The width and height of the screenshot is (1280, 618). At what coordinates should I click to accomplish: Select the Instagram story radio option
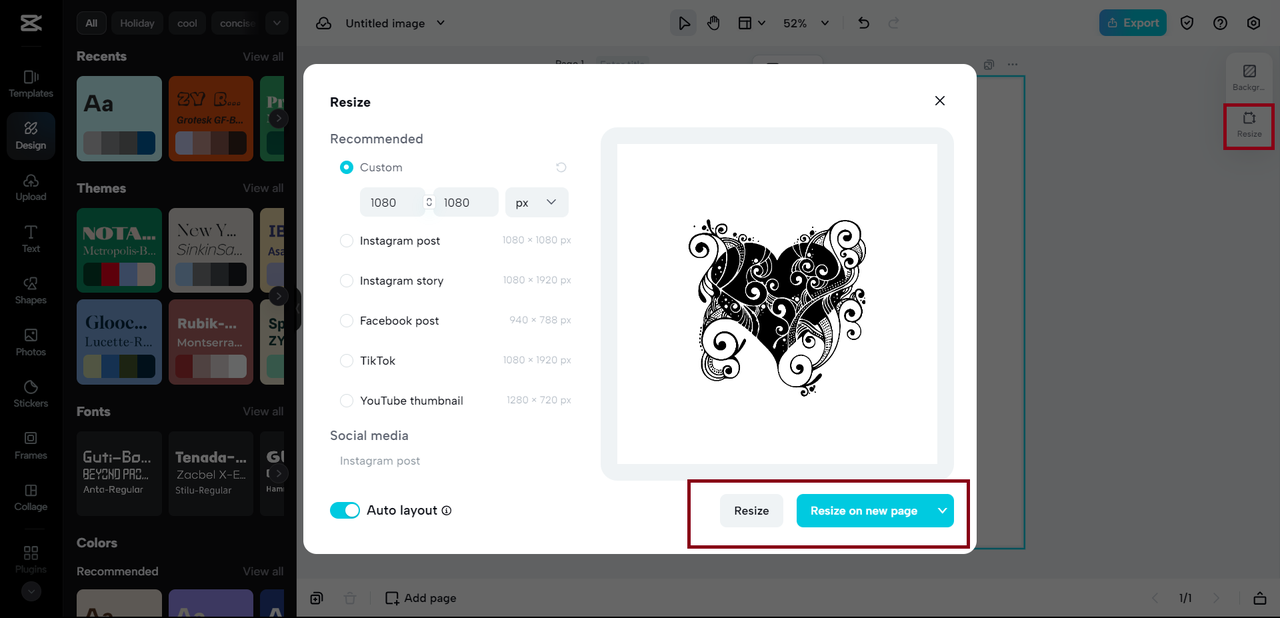tap(347, 281)
